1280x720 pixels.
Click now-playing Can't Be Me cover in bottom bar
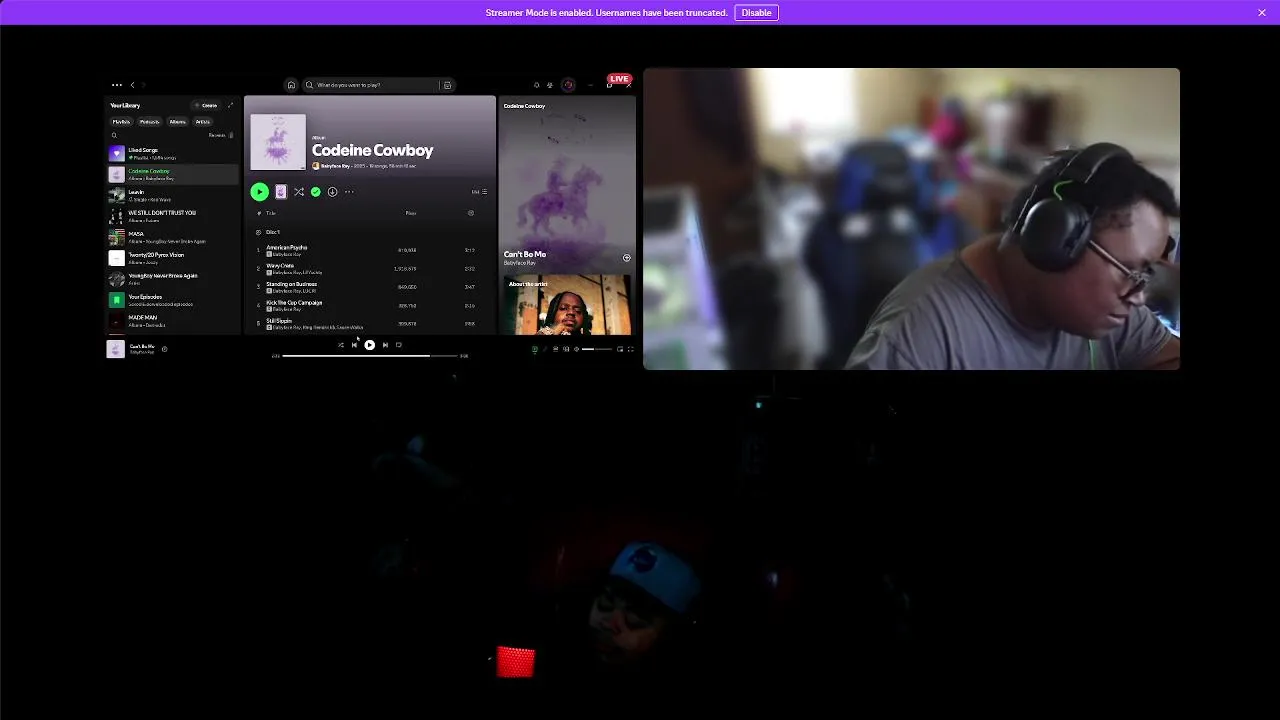click(116, 349)
